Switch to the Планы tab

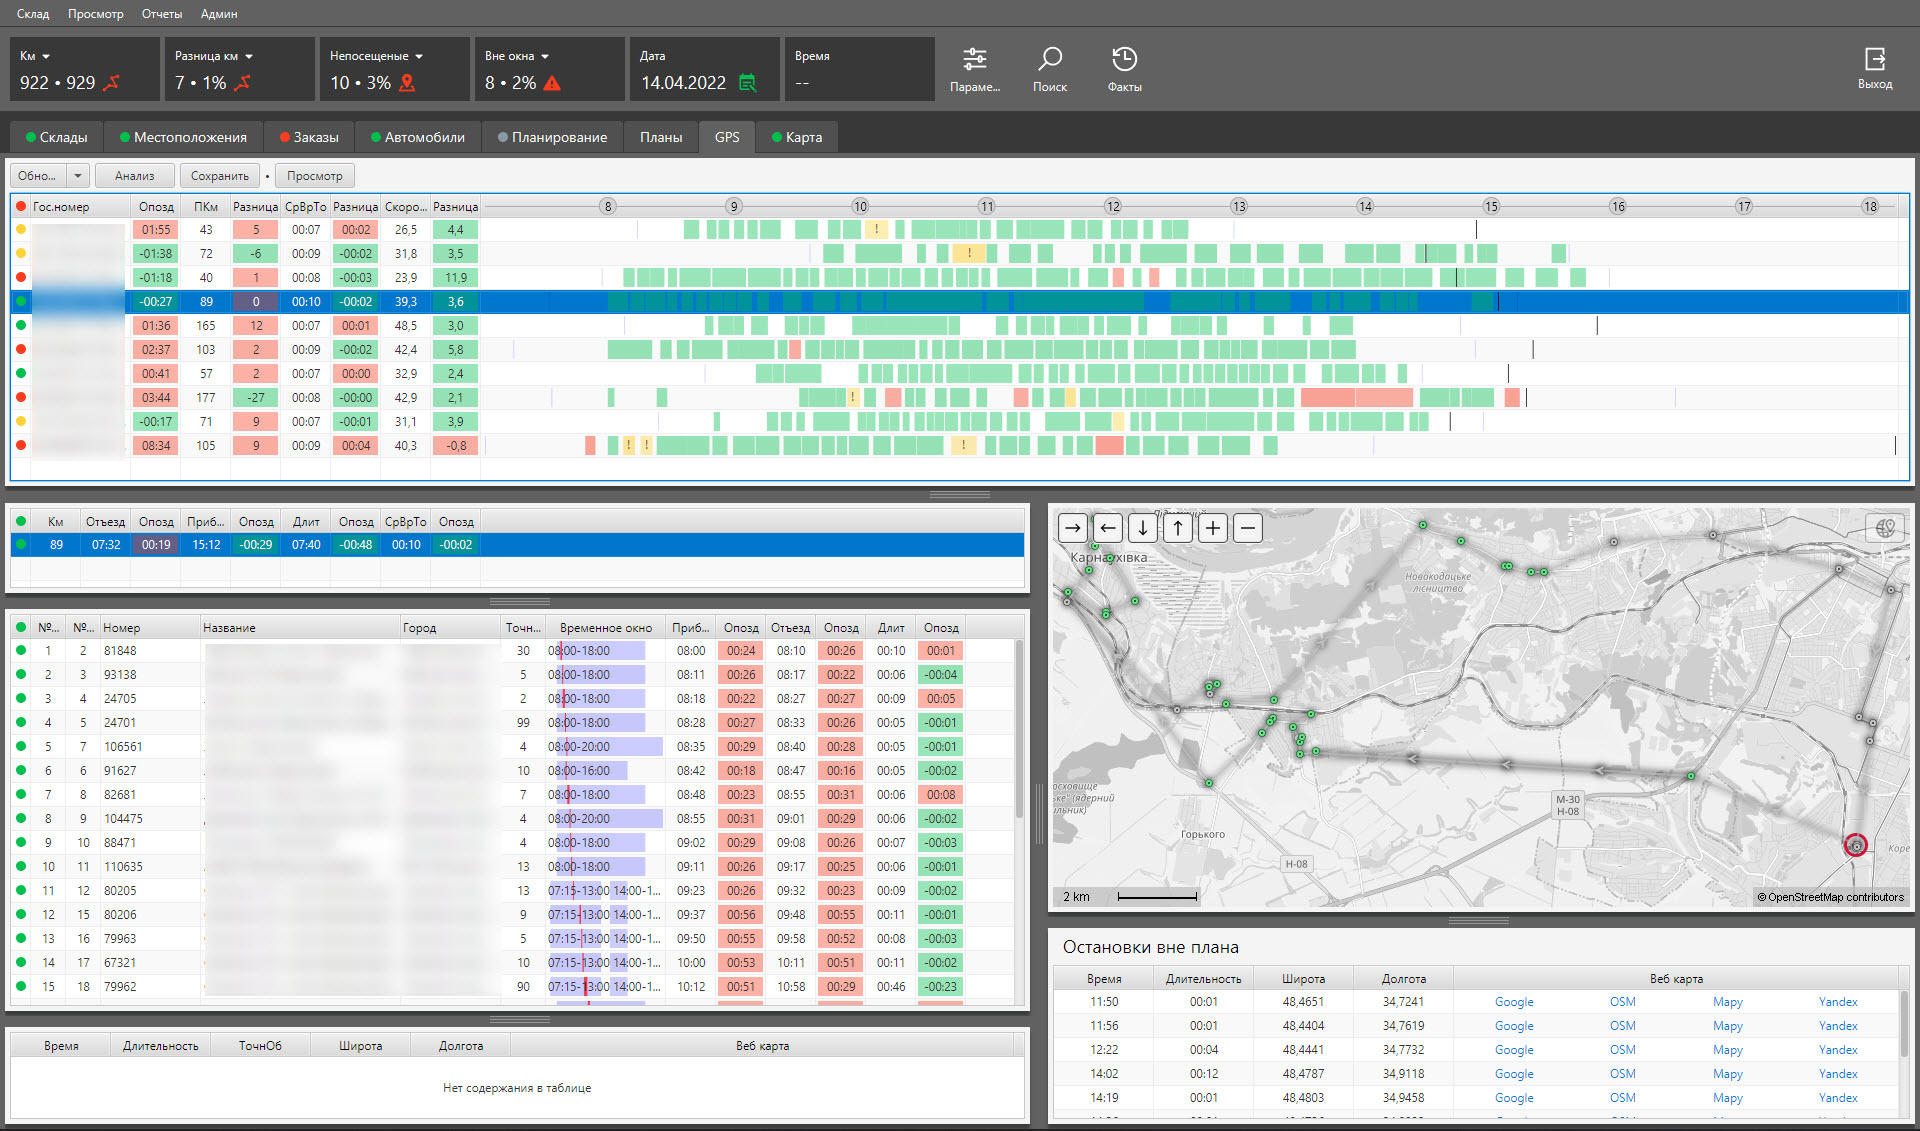coord(661,137)
